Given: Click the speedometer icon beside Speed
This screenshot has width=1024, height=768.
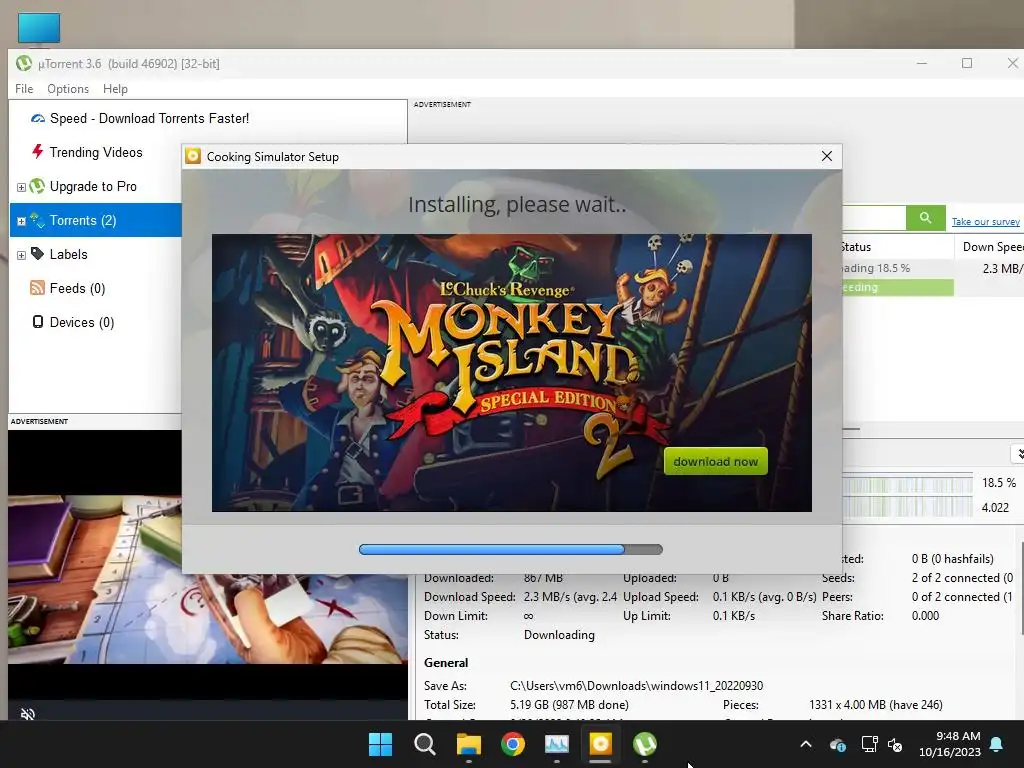Looking at the screenshot, I should 38,118.
